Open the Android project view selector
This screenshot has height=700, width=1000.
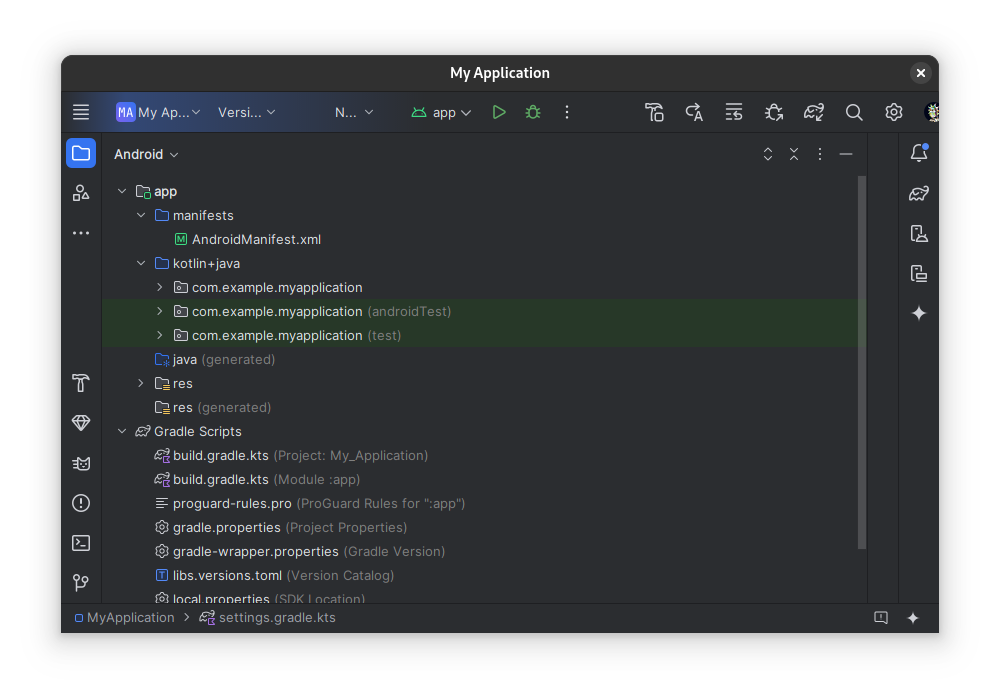pyautogui.click(x=146, y=154)
